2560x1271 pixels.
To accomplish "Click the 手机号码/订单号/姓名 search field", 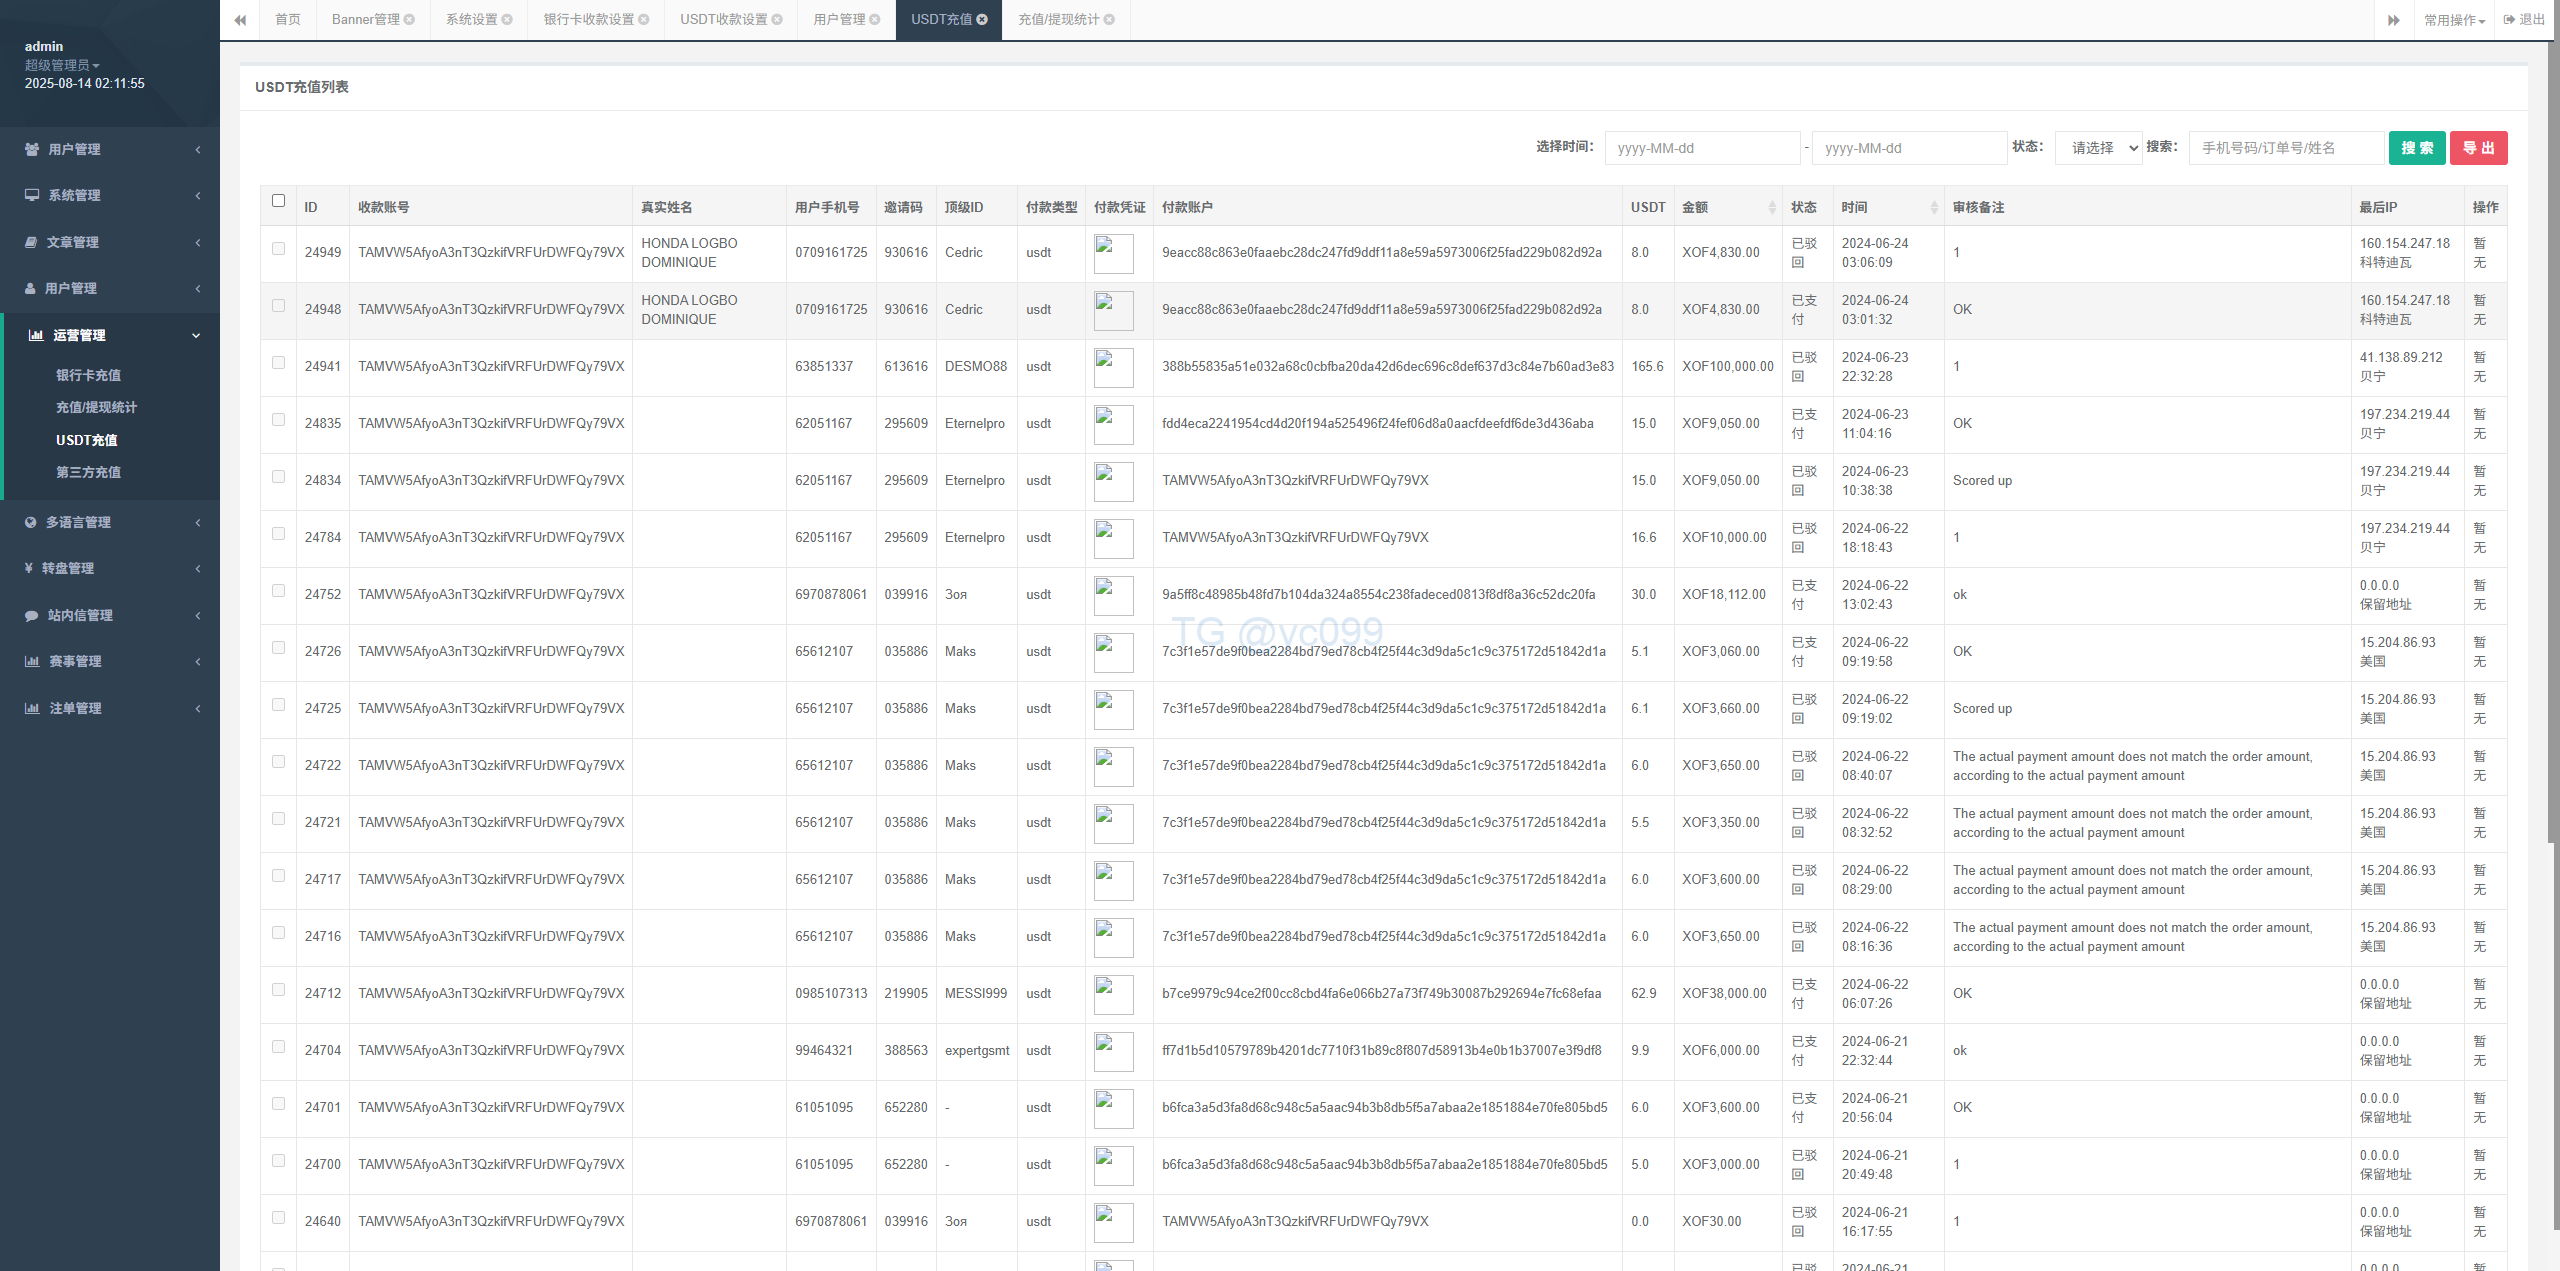I will 2285,148.
